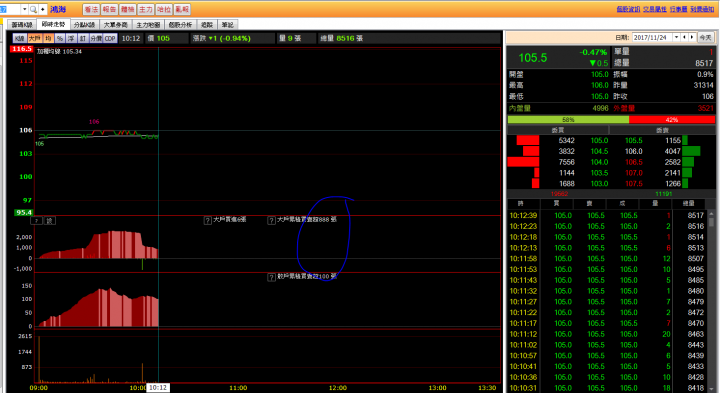720x393 pixels.
Task: Click bid price 105.0 in order book
Action: click(x=599, y=140)
